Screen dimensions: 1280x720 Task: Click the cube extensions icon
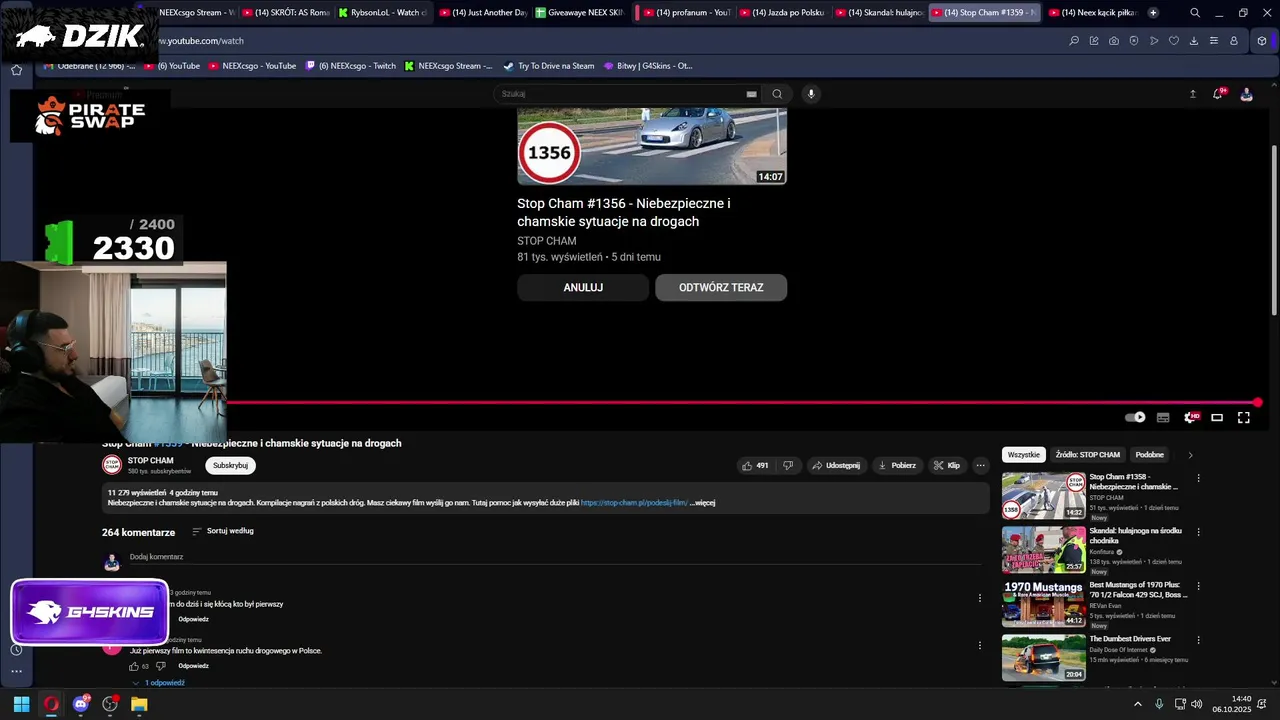1262,41
